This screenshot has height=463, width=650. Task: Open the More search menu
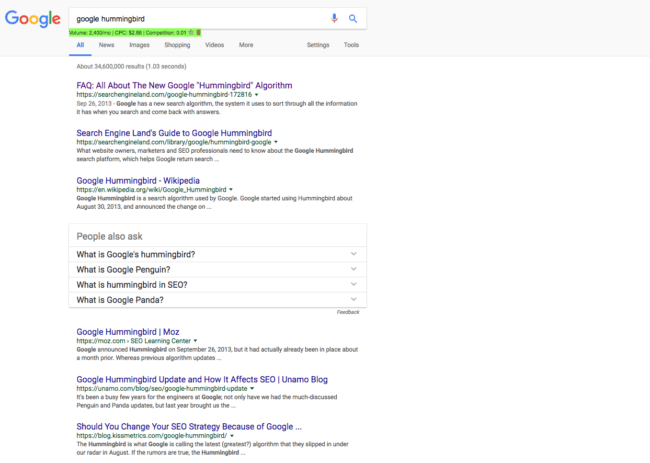point(246,45)
